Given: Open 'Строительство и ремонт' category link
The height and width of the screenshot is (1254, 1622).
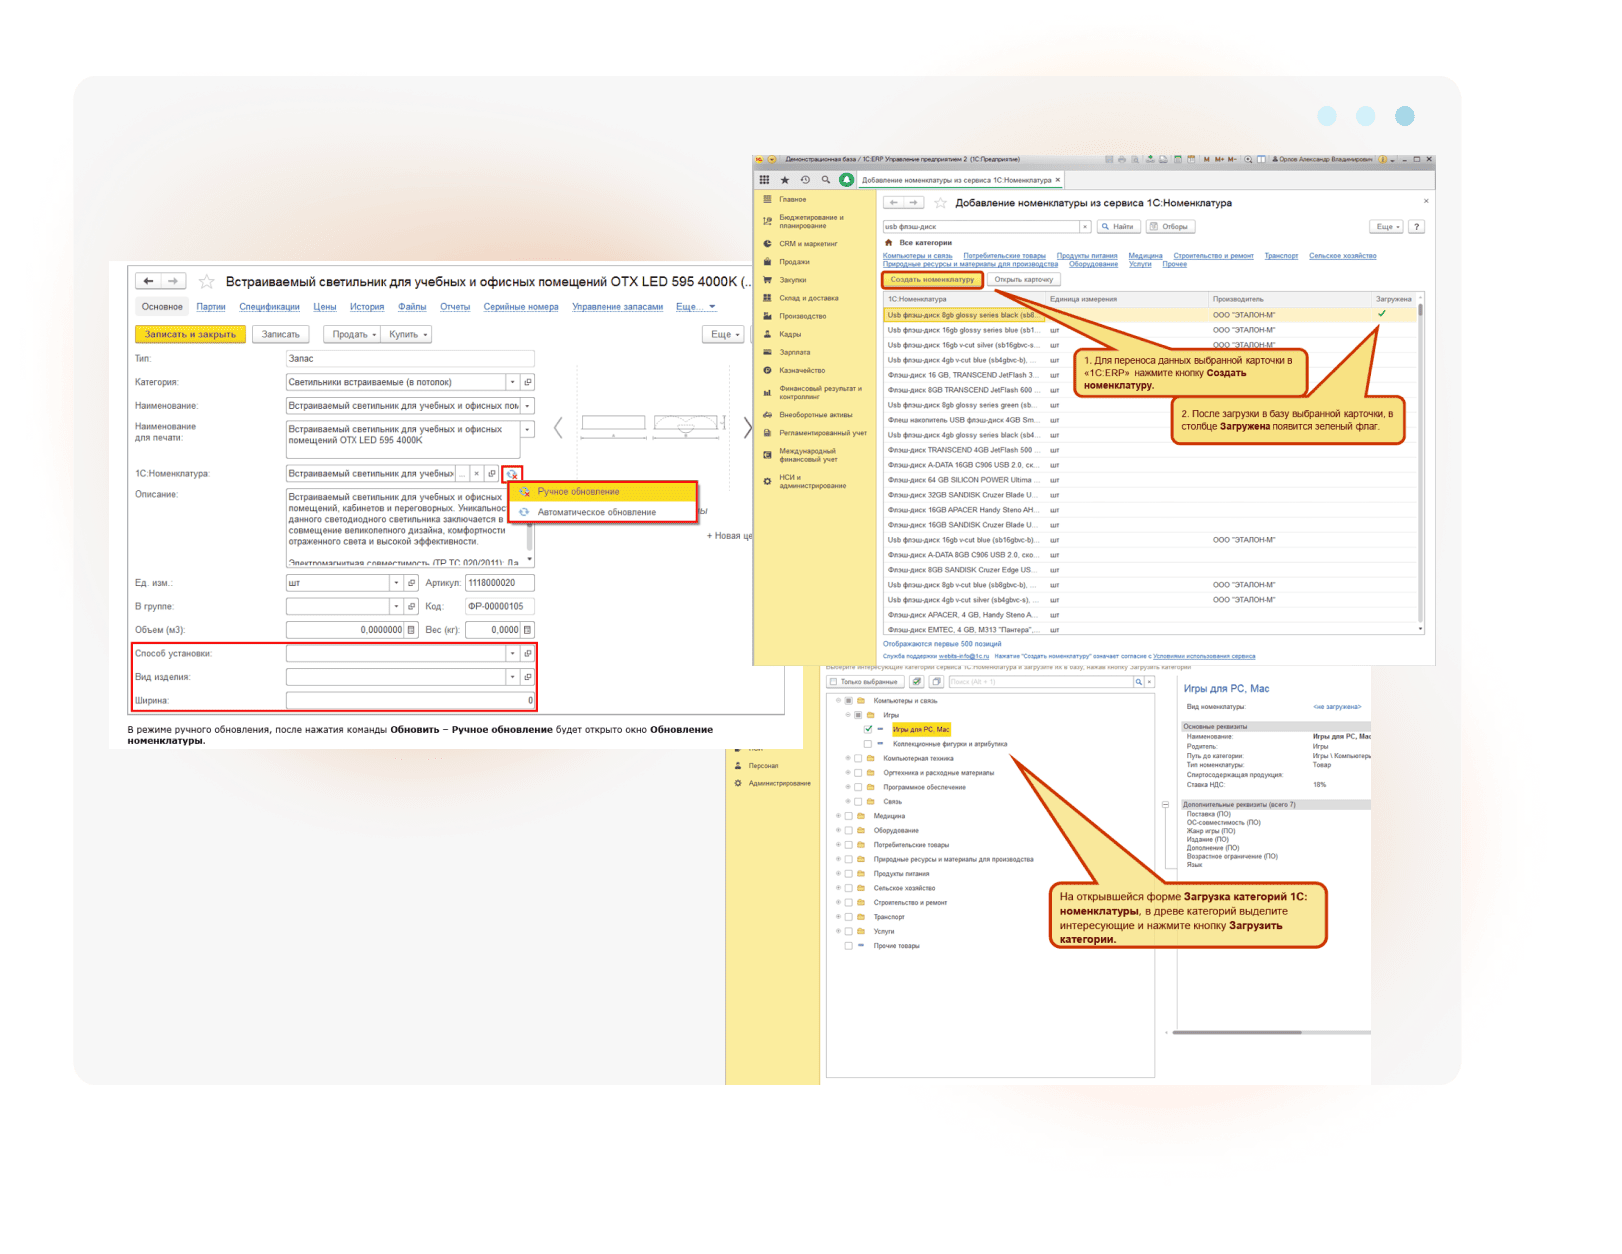Looking at the screenshot, I should point(1213,256).
